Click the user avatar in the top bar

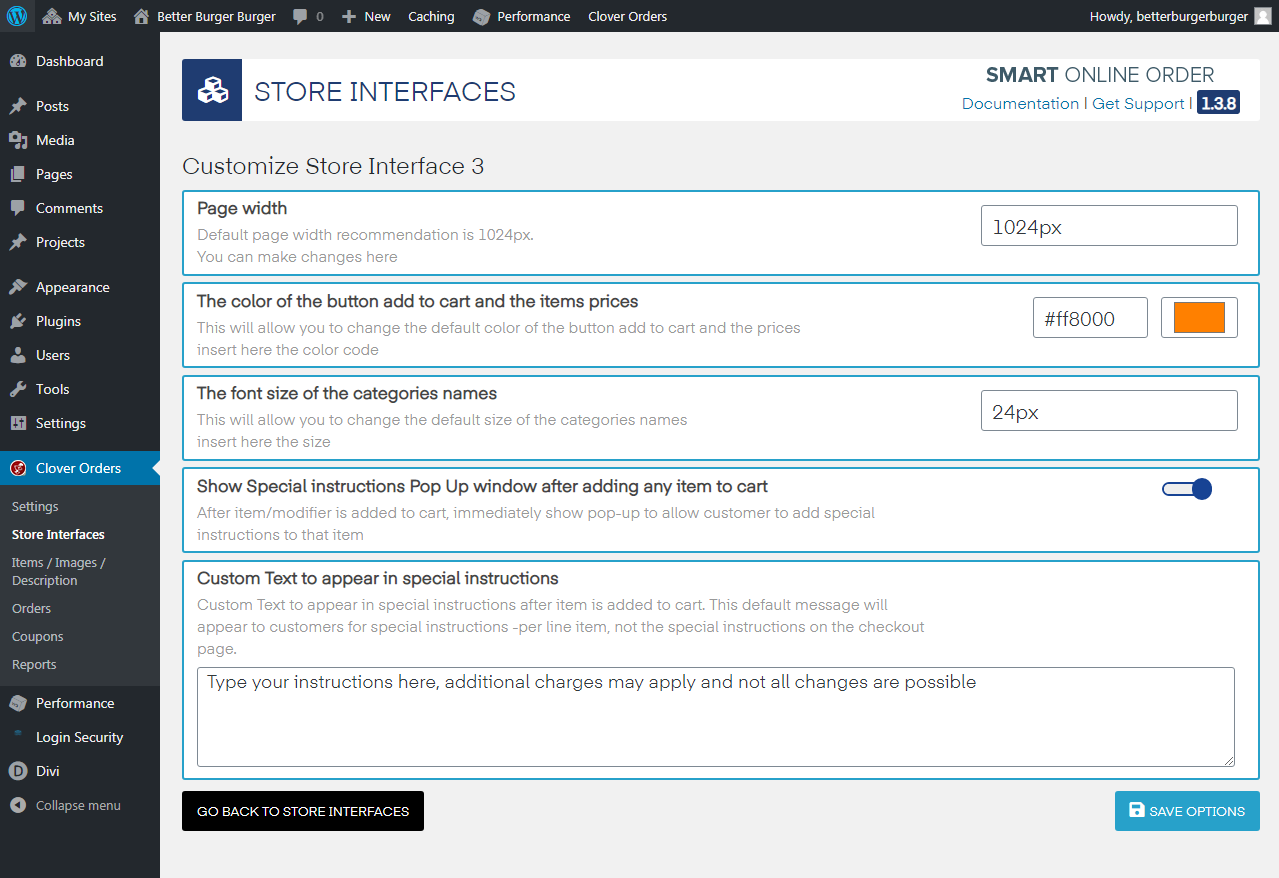pyautogui.click(x=1263, y=16)
